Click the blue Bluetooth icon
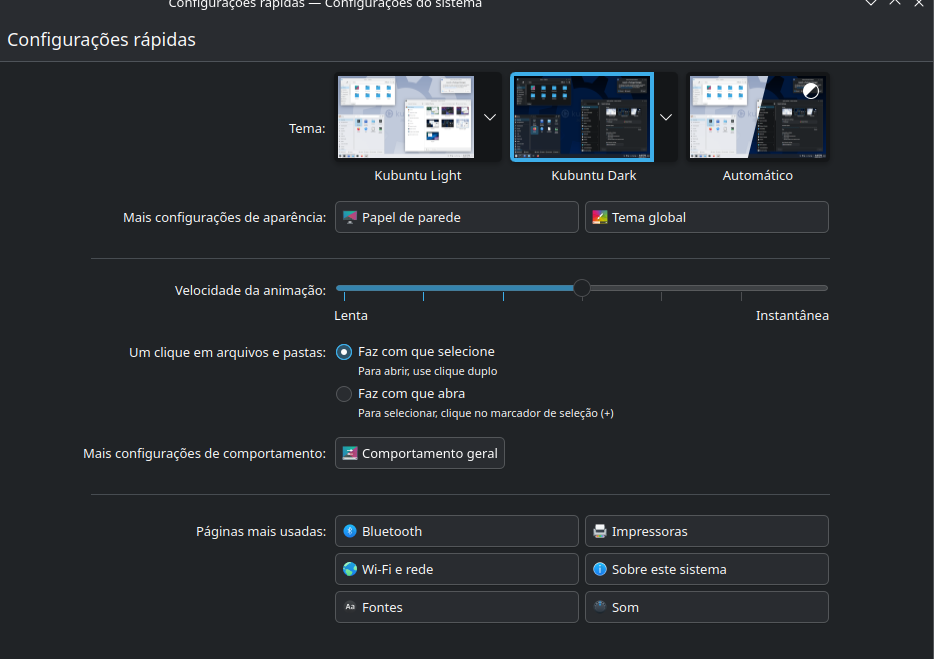The width and height of the screenshot is (934, 659). pyautogui.click(x=350, y=531)
